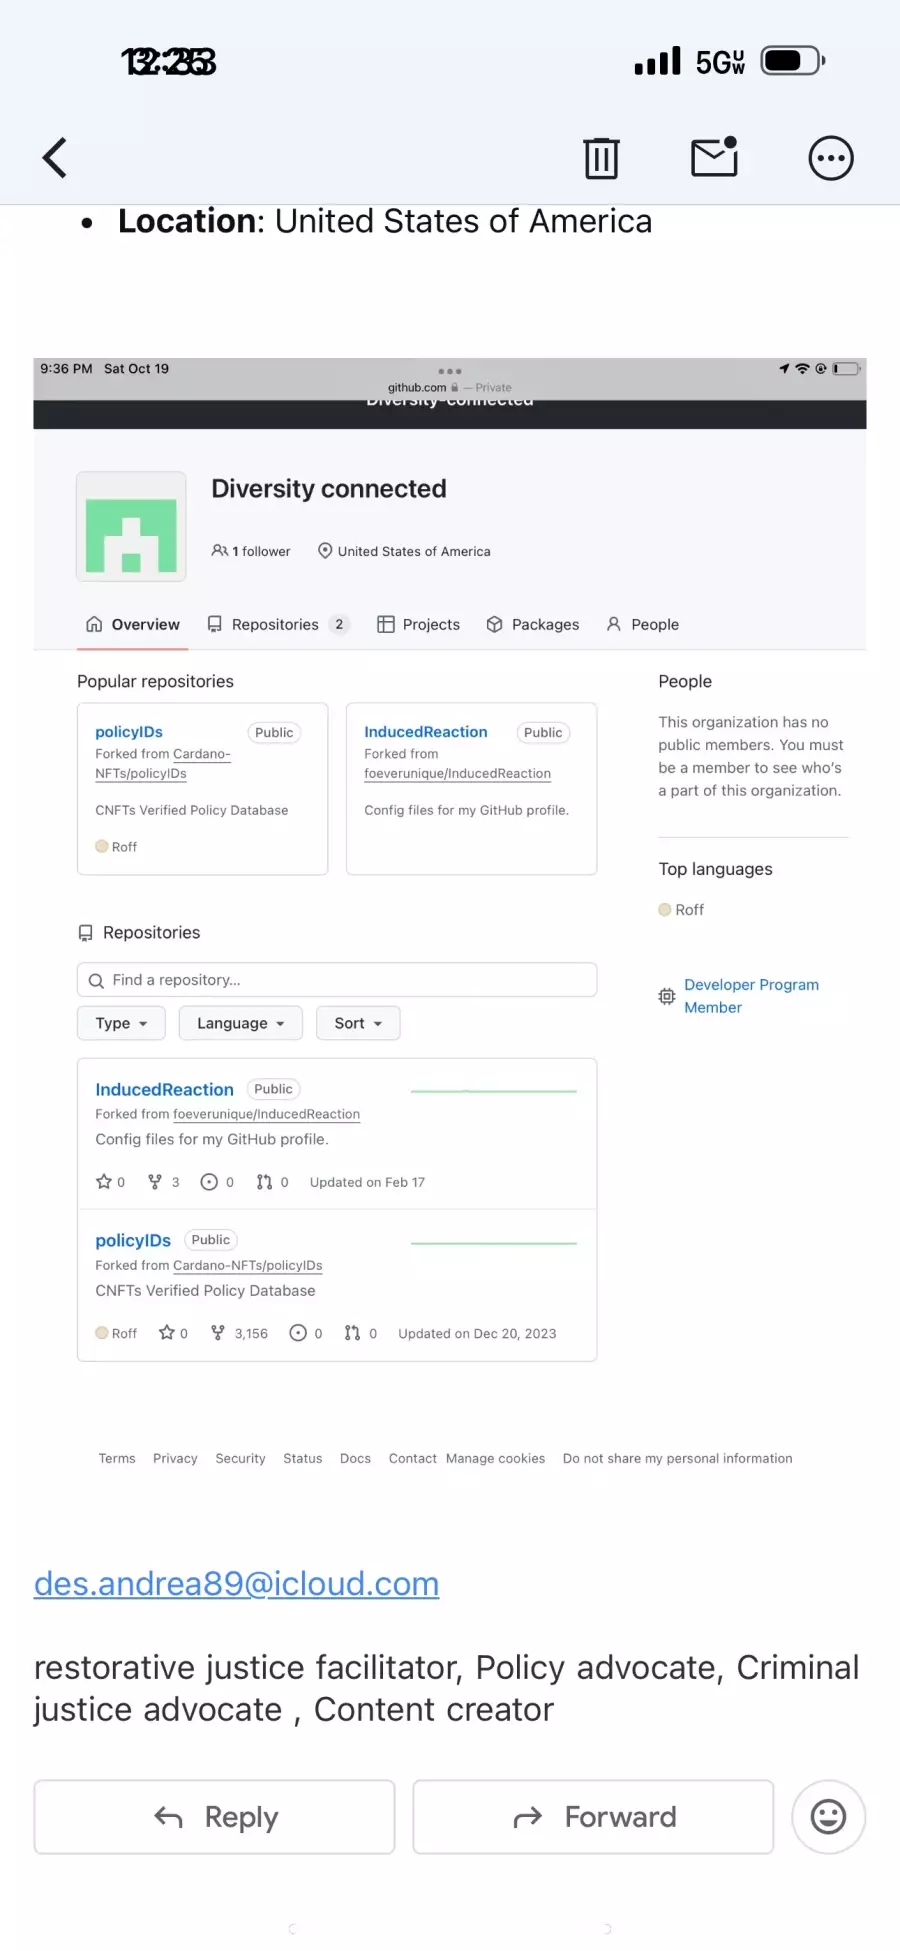This screenshot has width=900, height=1951.
Task: Expand the Type filter dropdown
Action: click(121, 1023)
